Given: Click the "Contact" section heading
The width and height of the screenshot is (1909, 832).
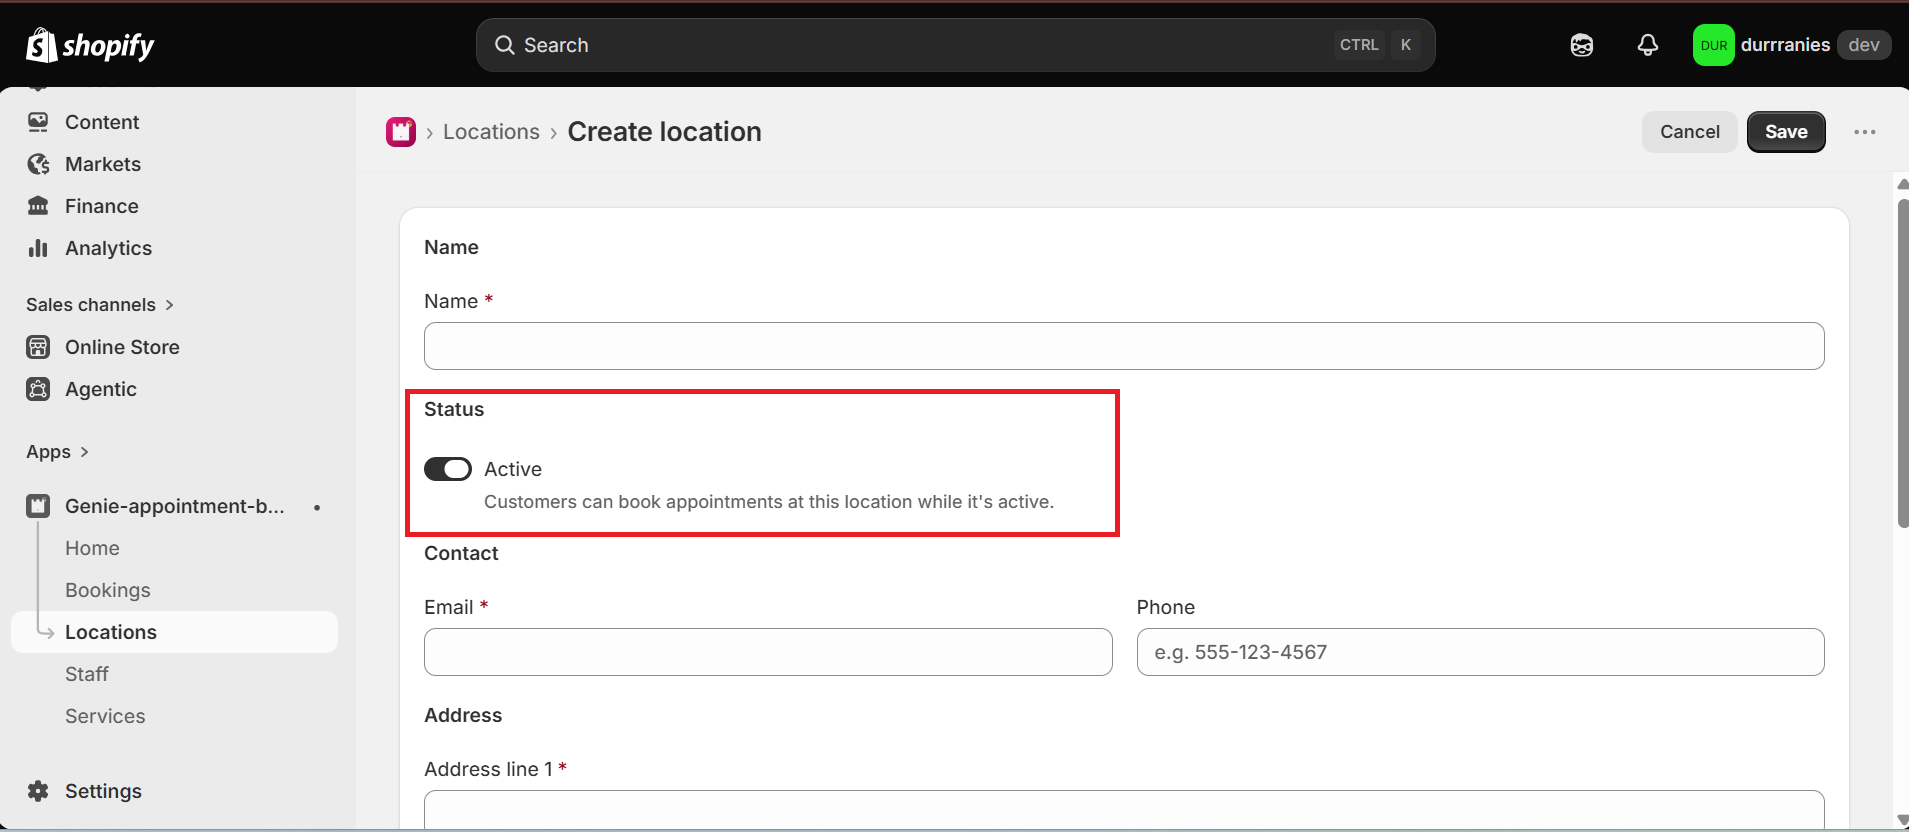Looking at the screenshot, I should point(461,553).
